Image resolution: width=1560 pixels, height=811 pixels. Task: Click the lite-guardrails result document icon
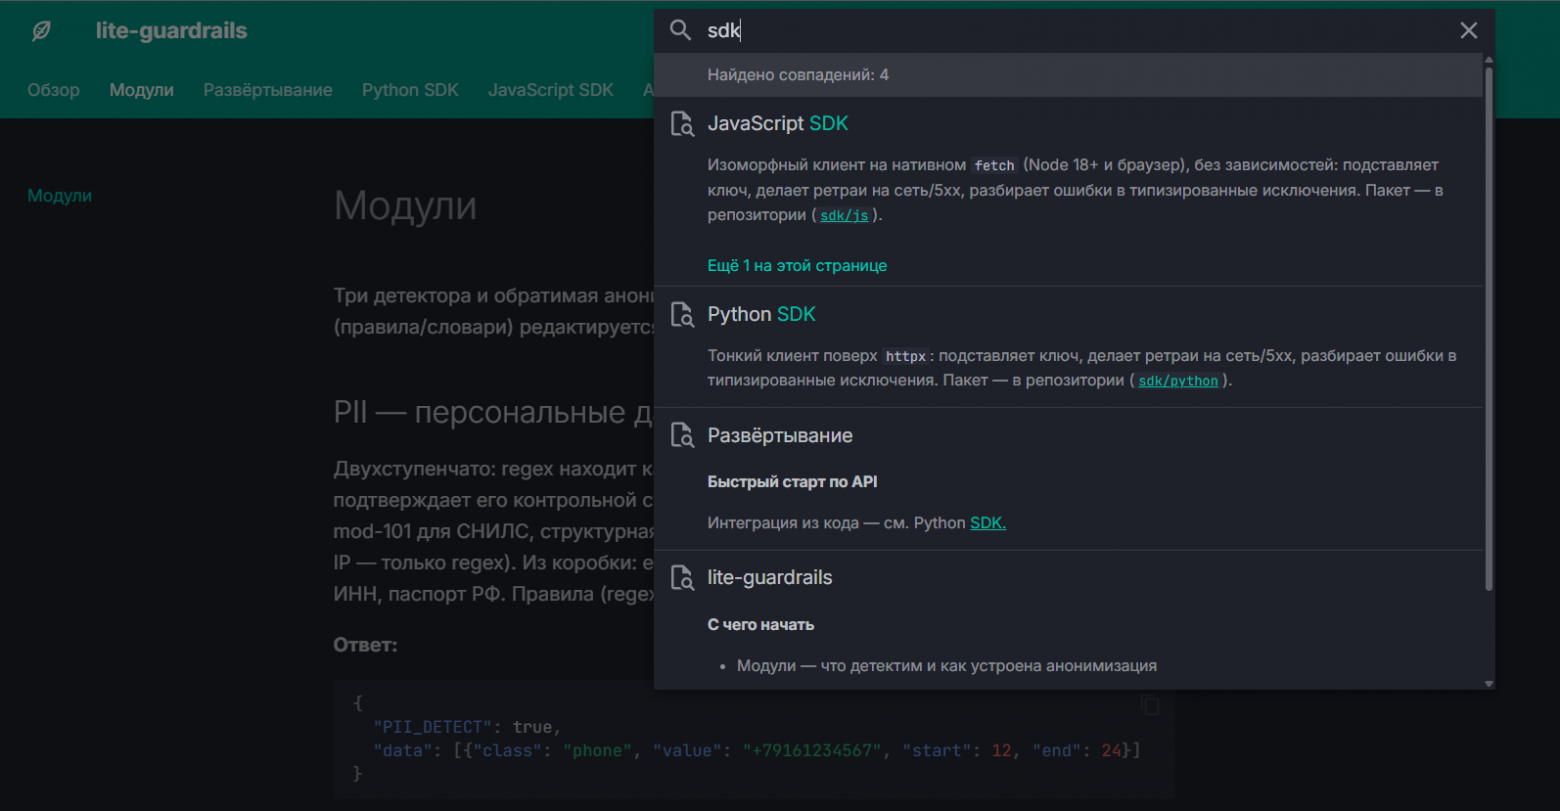click(682, 578)
